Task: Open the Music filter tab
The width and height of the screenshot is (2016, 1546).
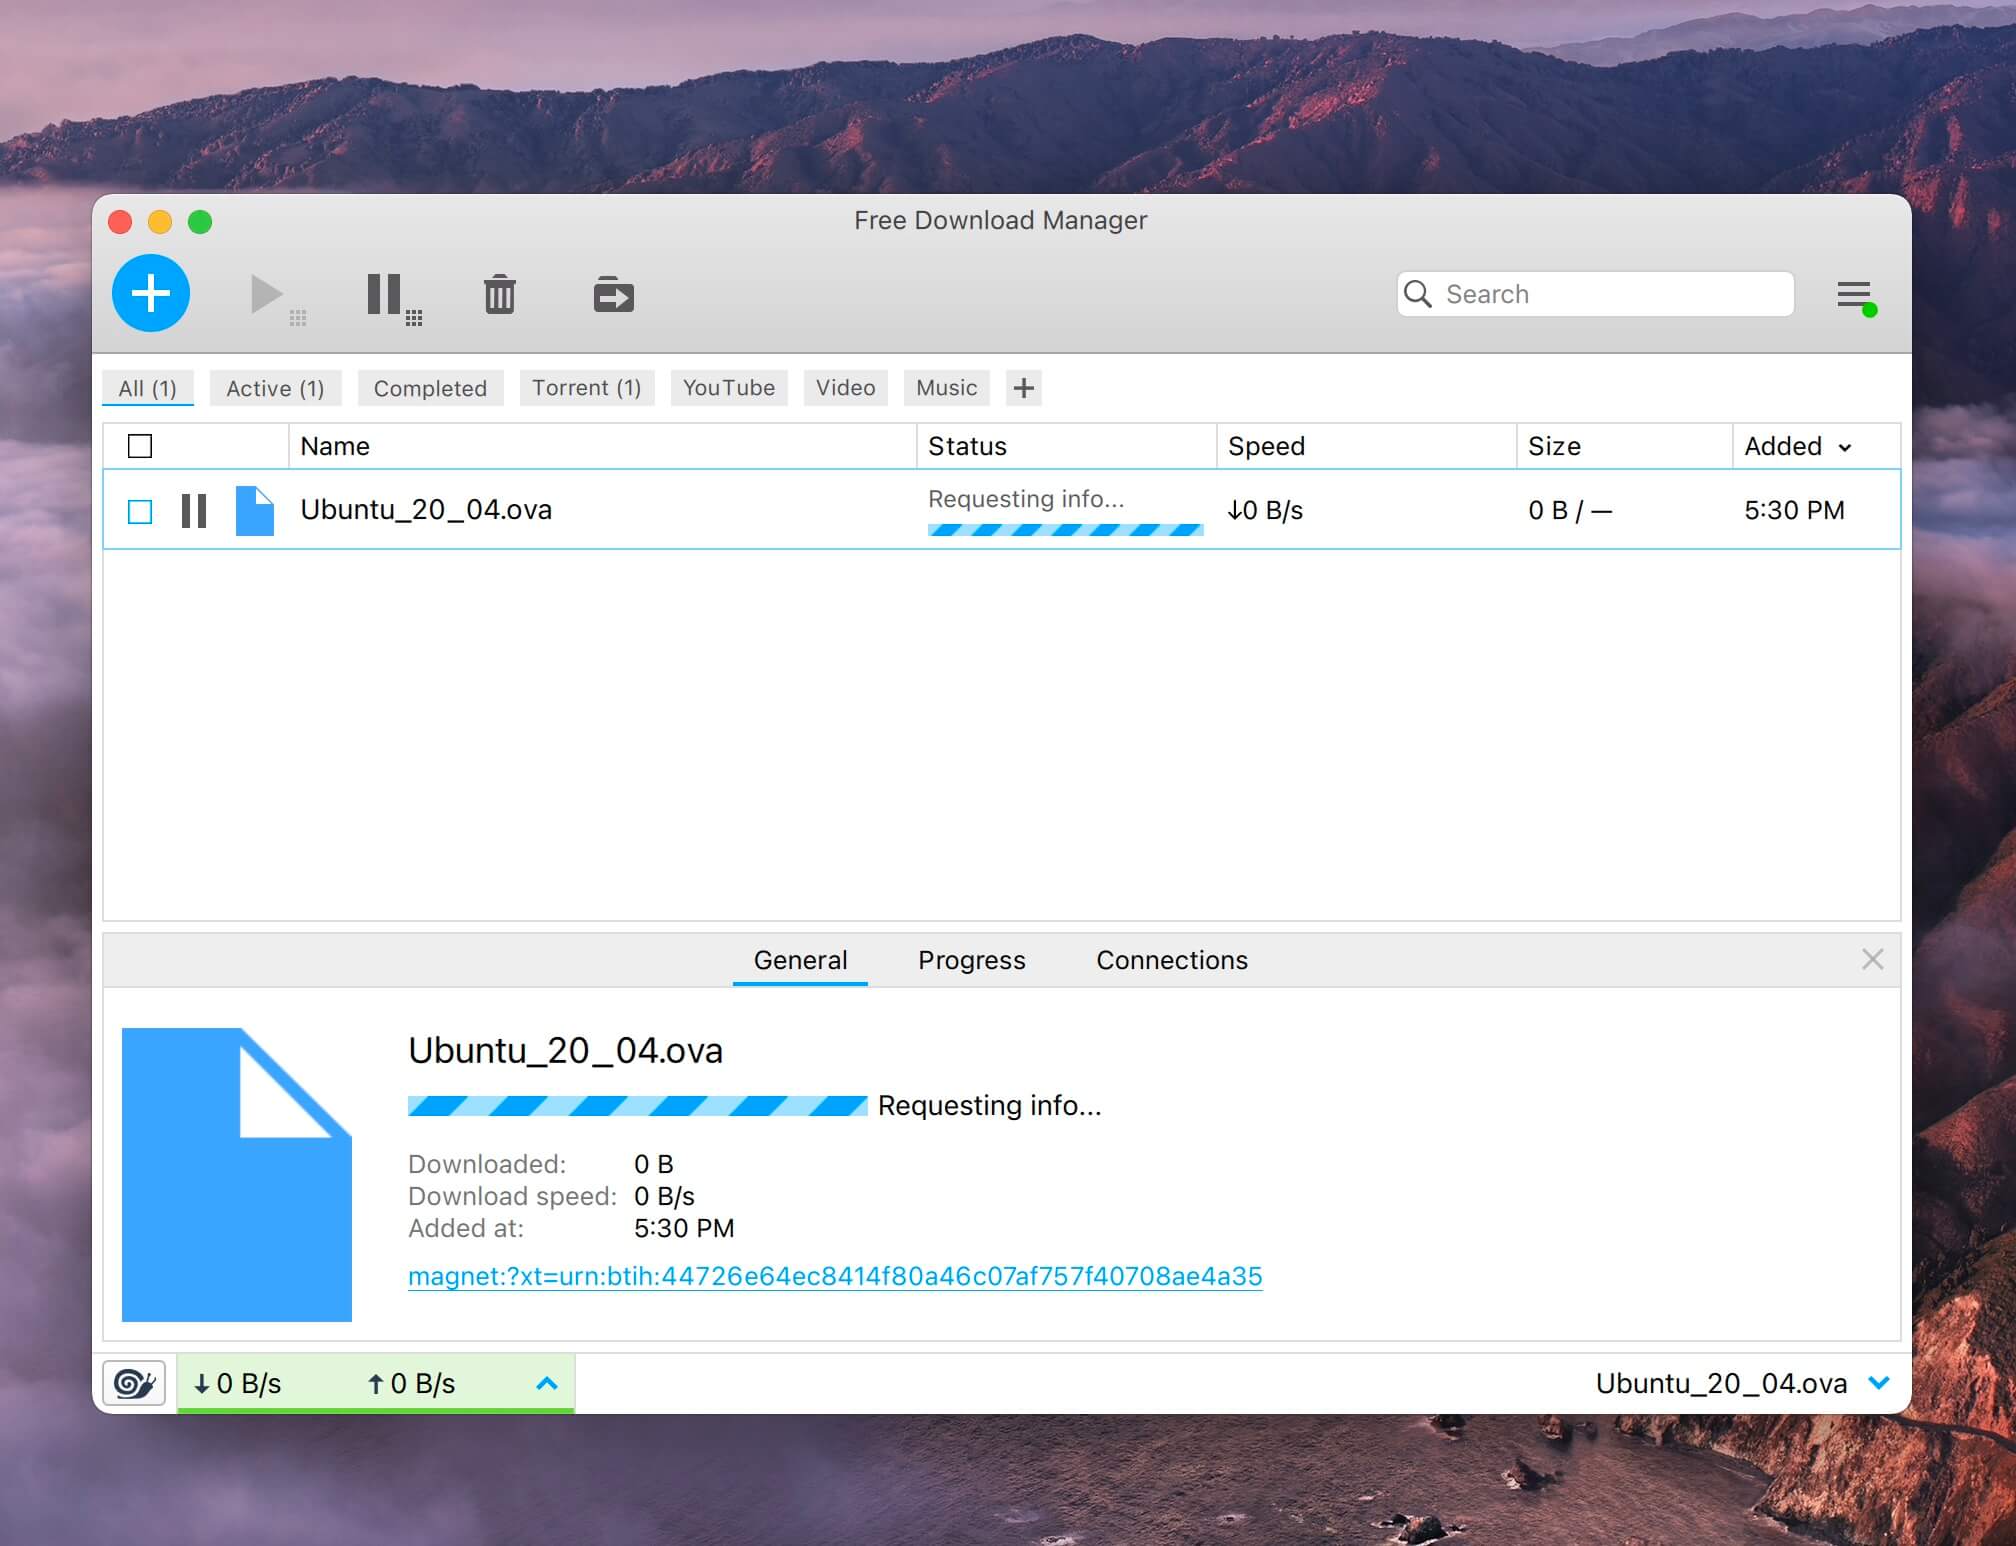Action: coord(947,388)
